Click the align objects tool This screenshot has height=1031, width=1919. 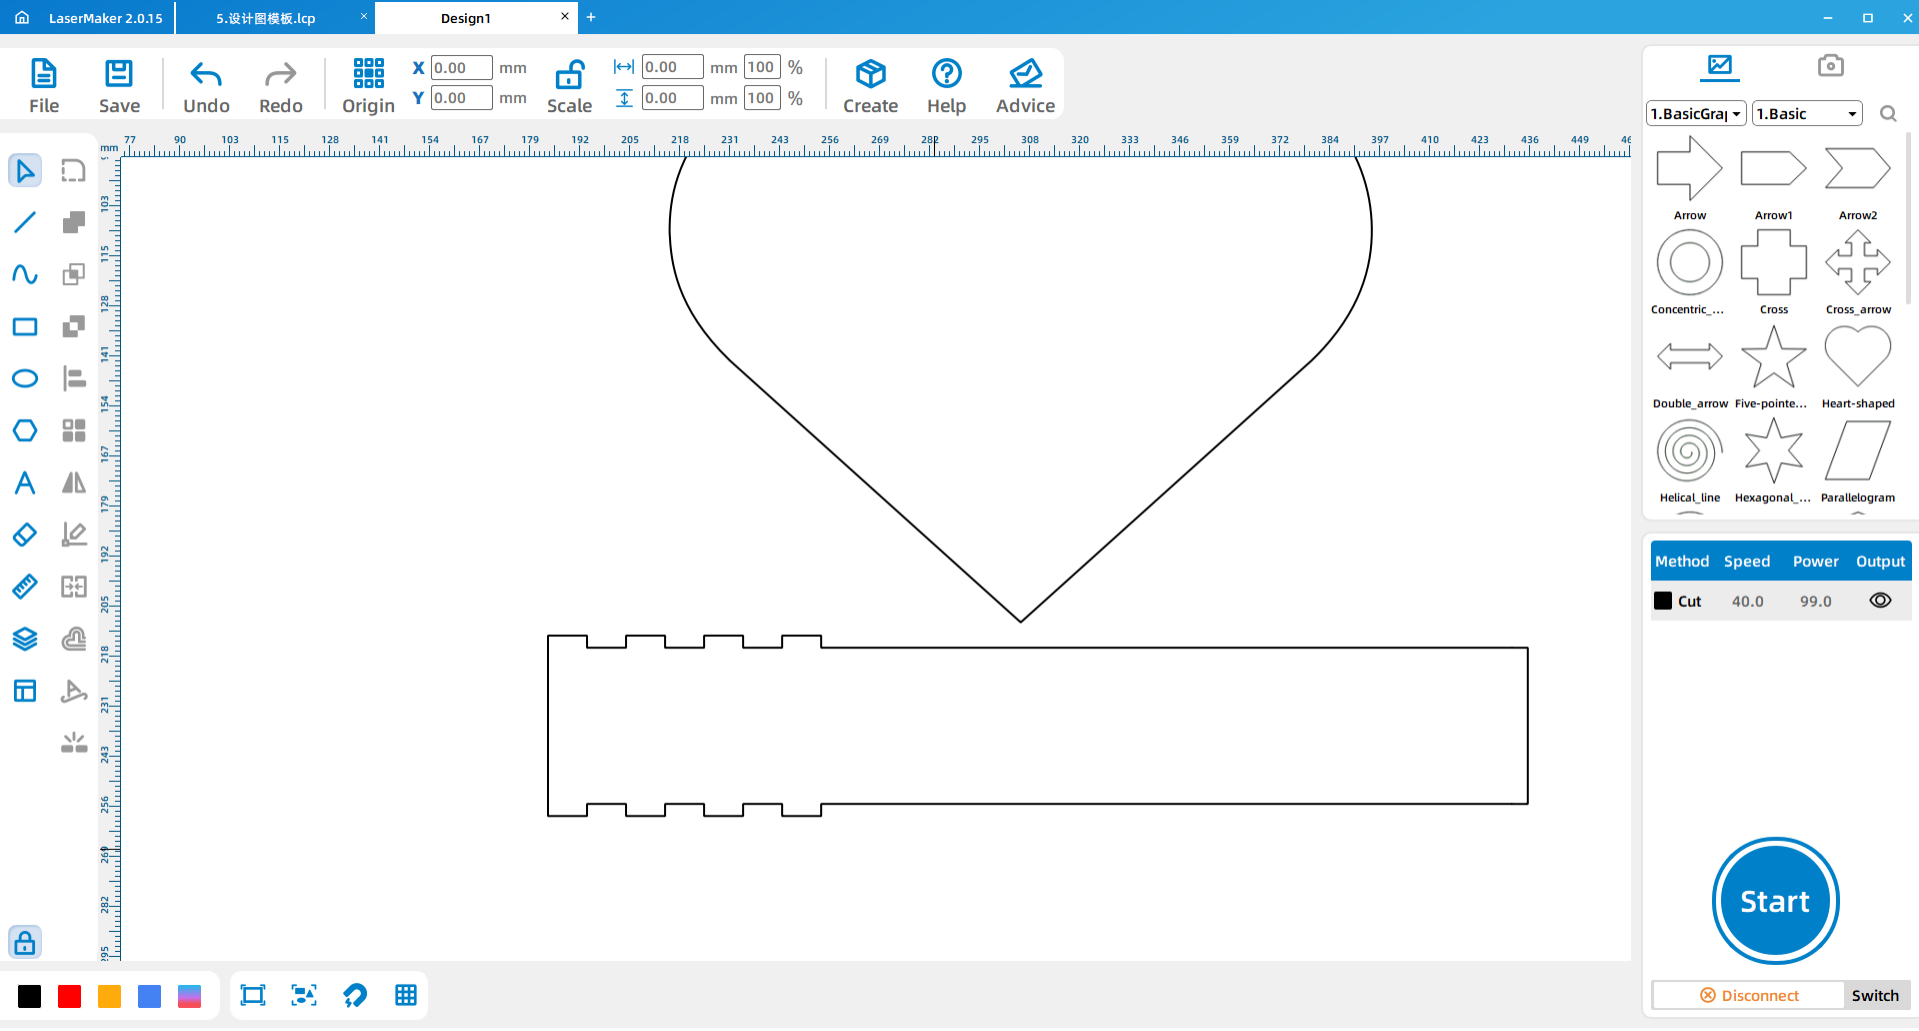click(74, 378)
